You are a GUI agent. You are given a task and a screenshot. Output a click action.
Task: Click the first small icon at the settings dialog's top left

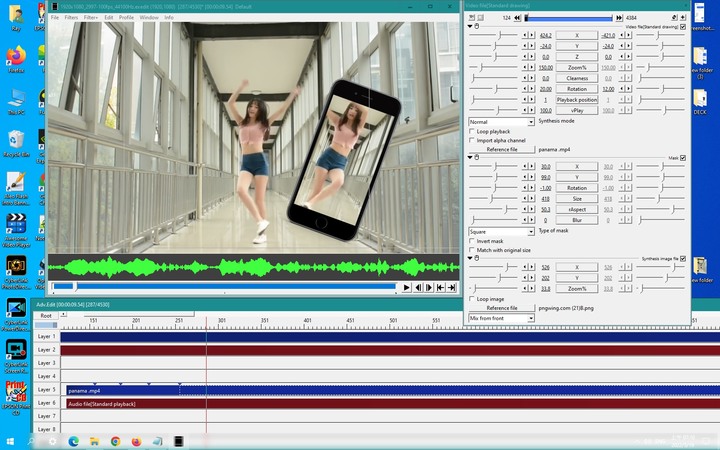[472, 17]
